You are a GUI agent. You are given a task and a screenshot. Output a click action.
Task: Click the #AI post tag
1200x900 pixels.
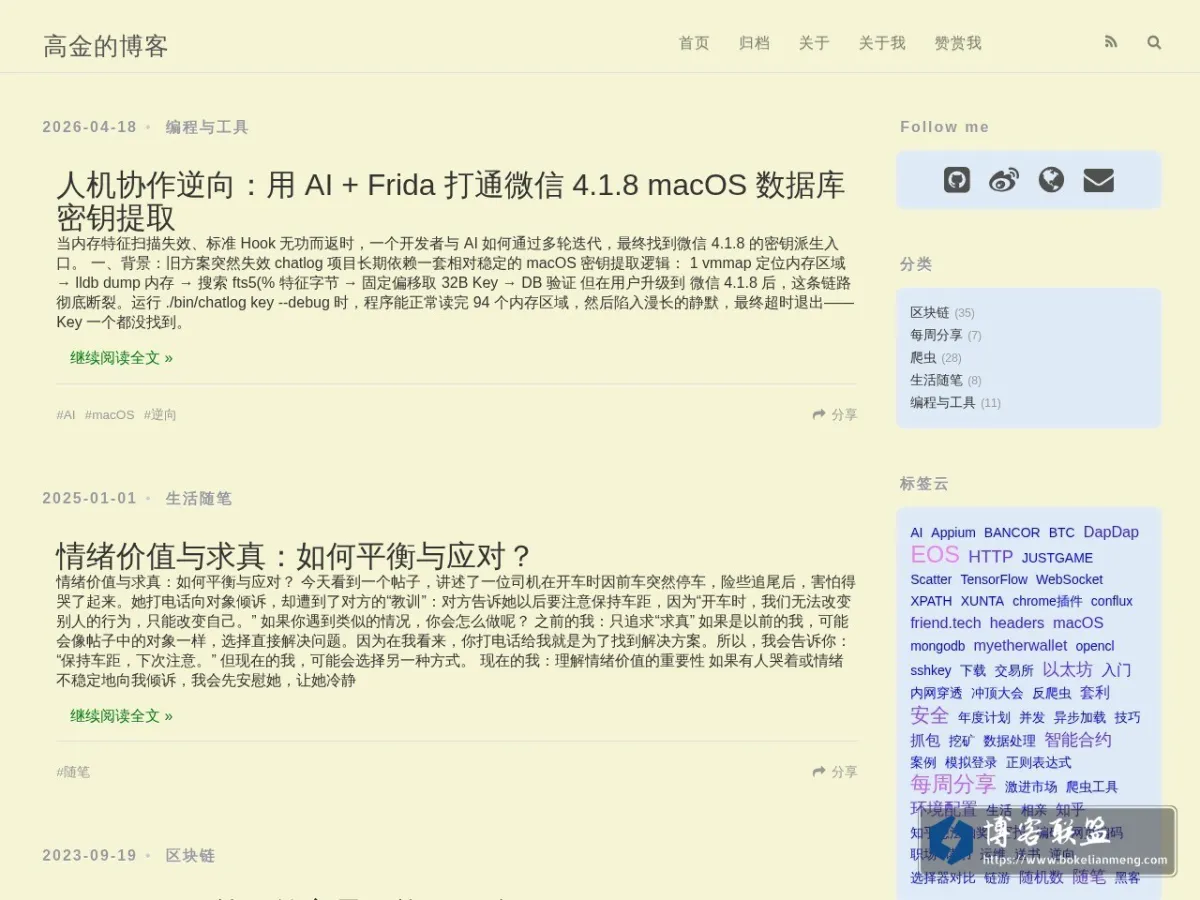click(x=66, y=415)
